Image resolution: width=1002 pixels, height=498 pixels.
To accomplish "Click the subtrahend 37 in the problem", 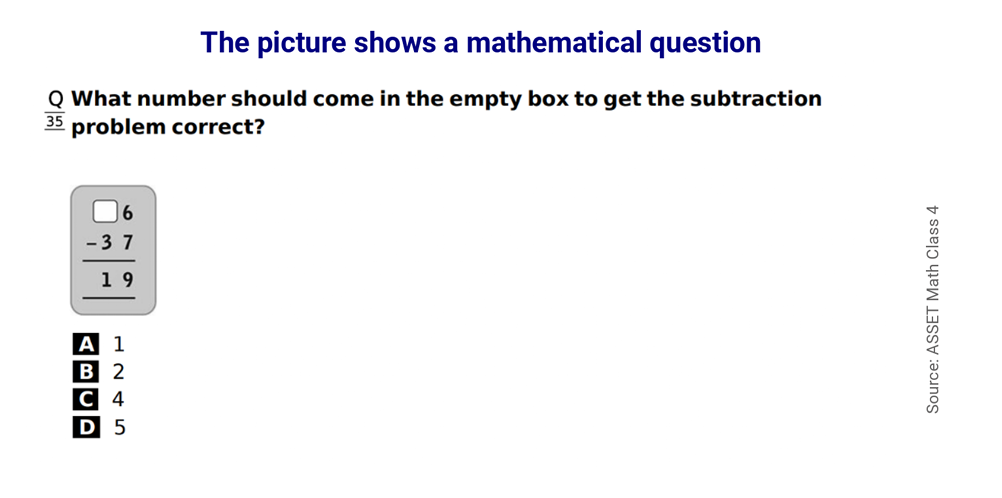I will (x=119, y=244).
